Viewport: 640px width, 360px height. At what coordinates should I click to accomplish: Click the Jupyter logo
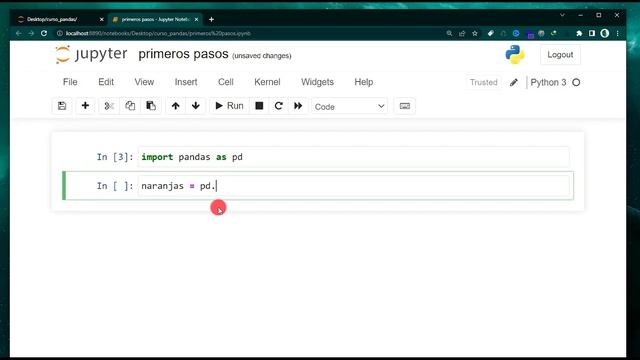coord(91,54)
